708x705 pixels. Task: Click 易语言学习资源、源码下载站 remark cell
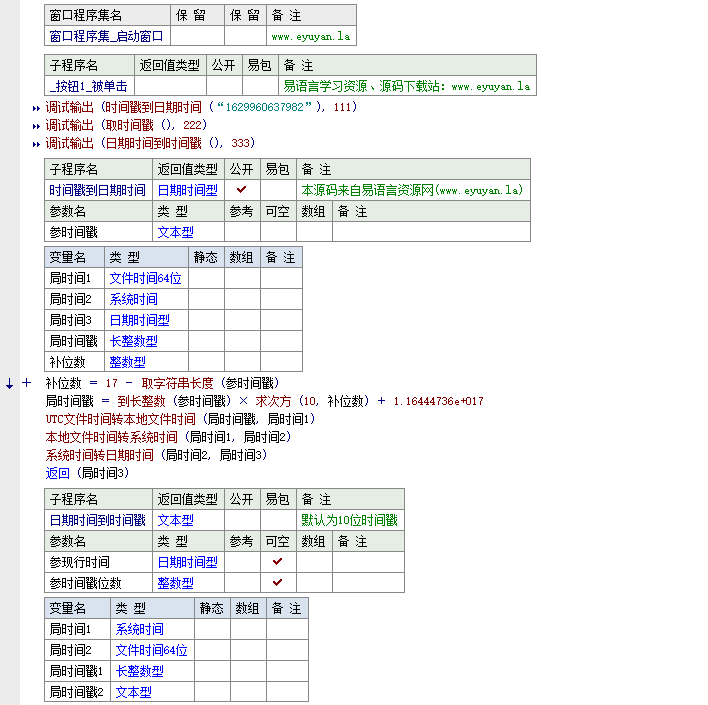[x=407, y=86]
